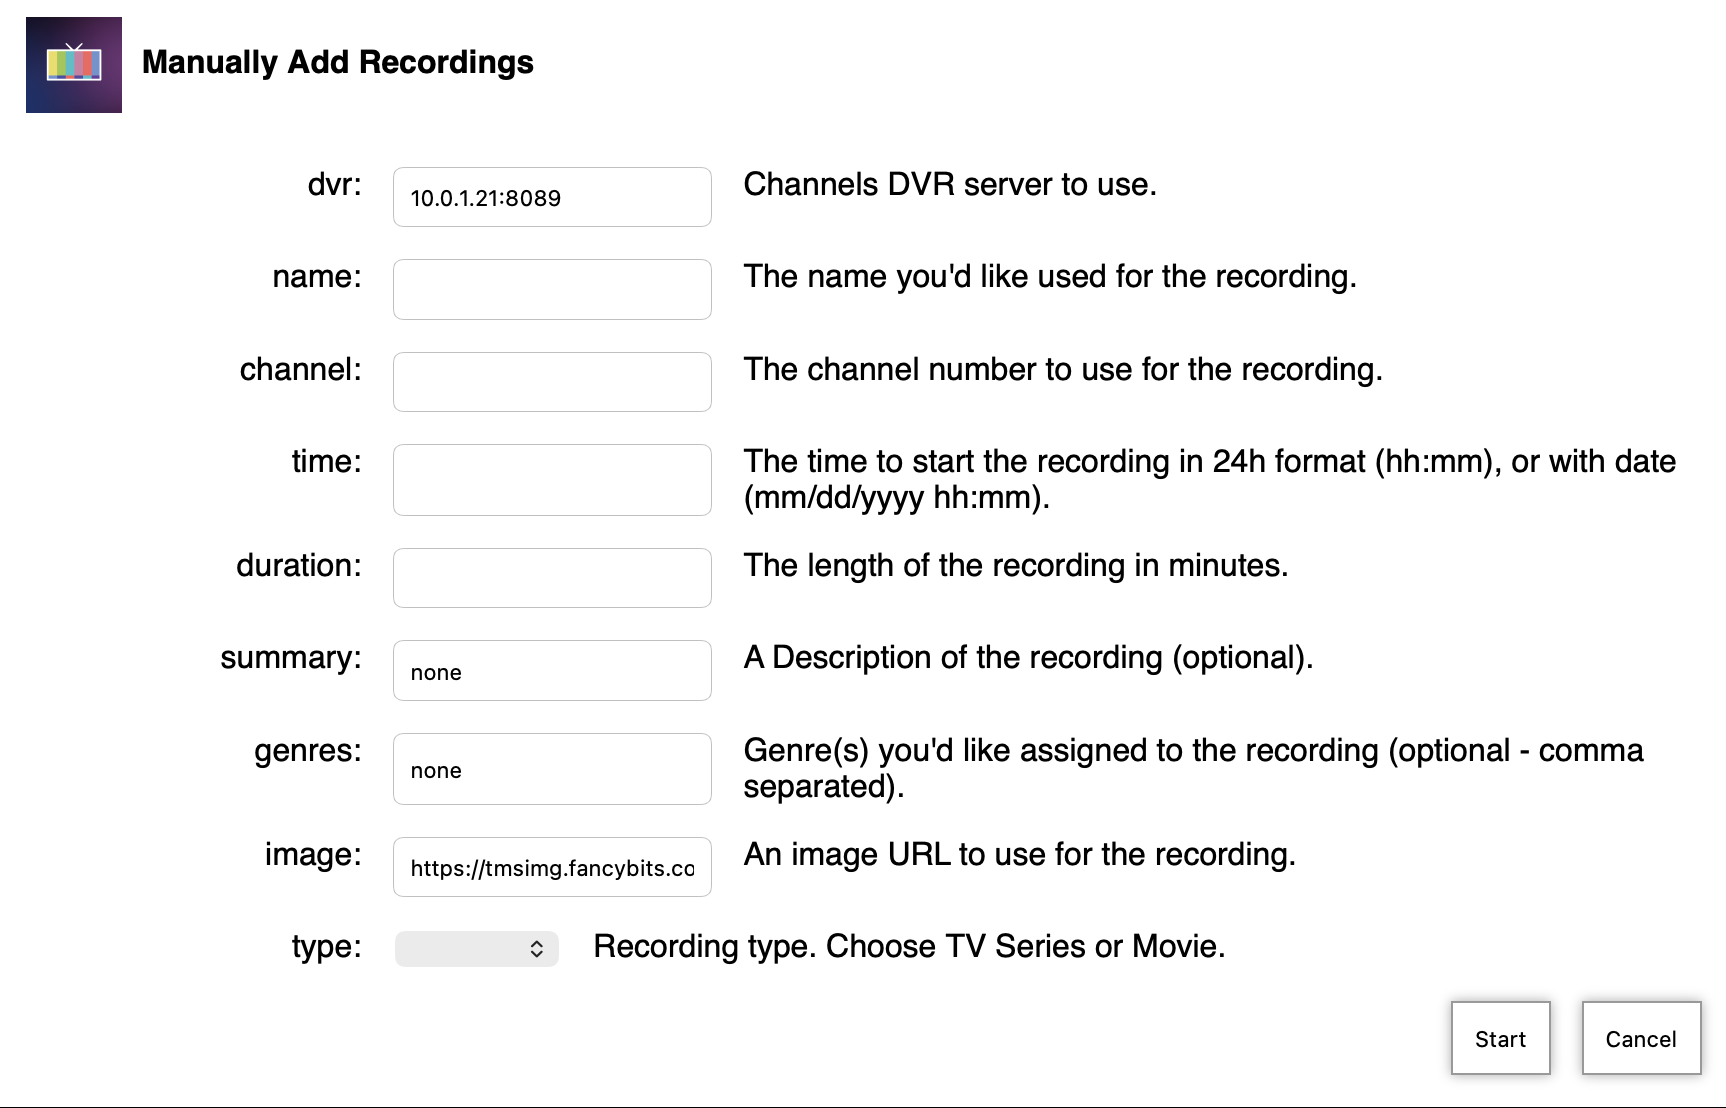Click the dvr server address field
Viewport: 1726px width, 1108px height.
(552, 197)
